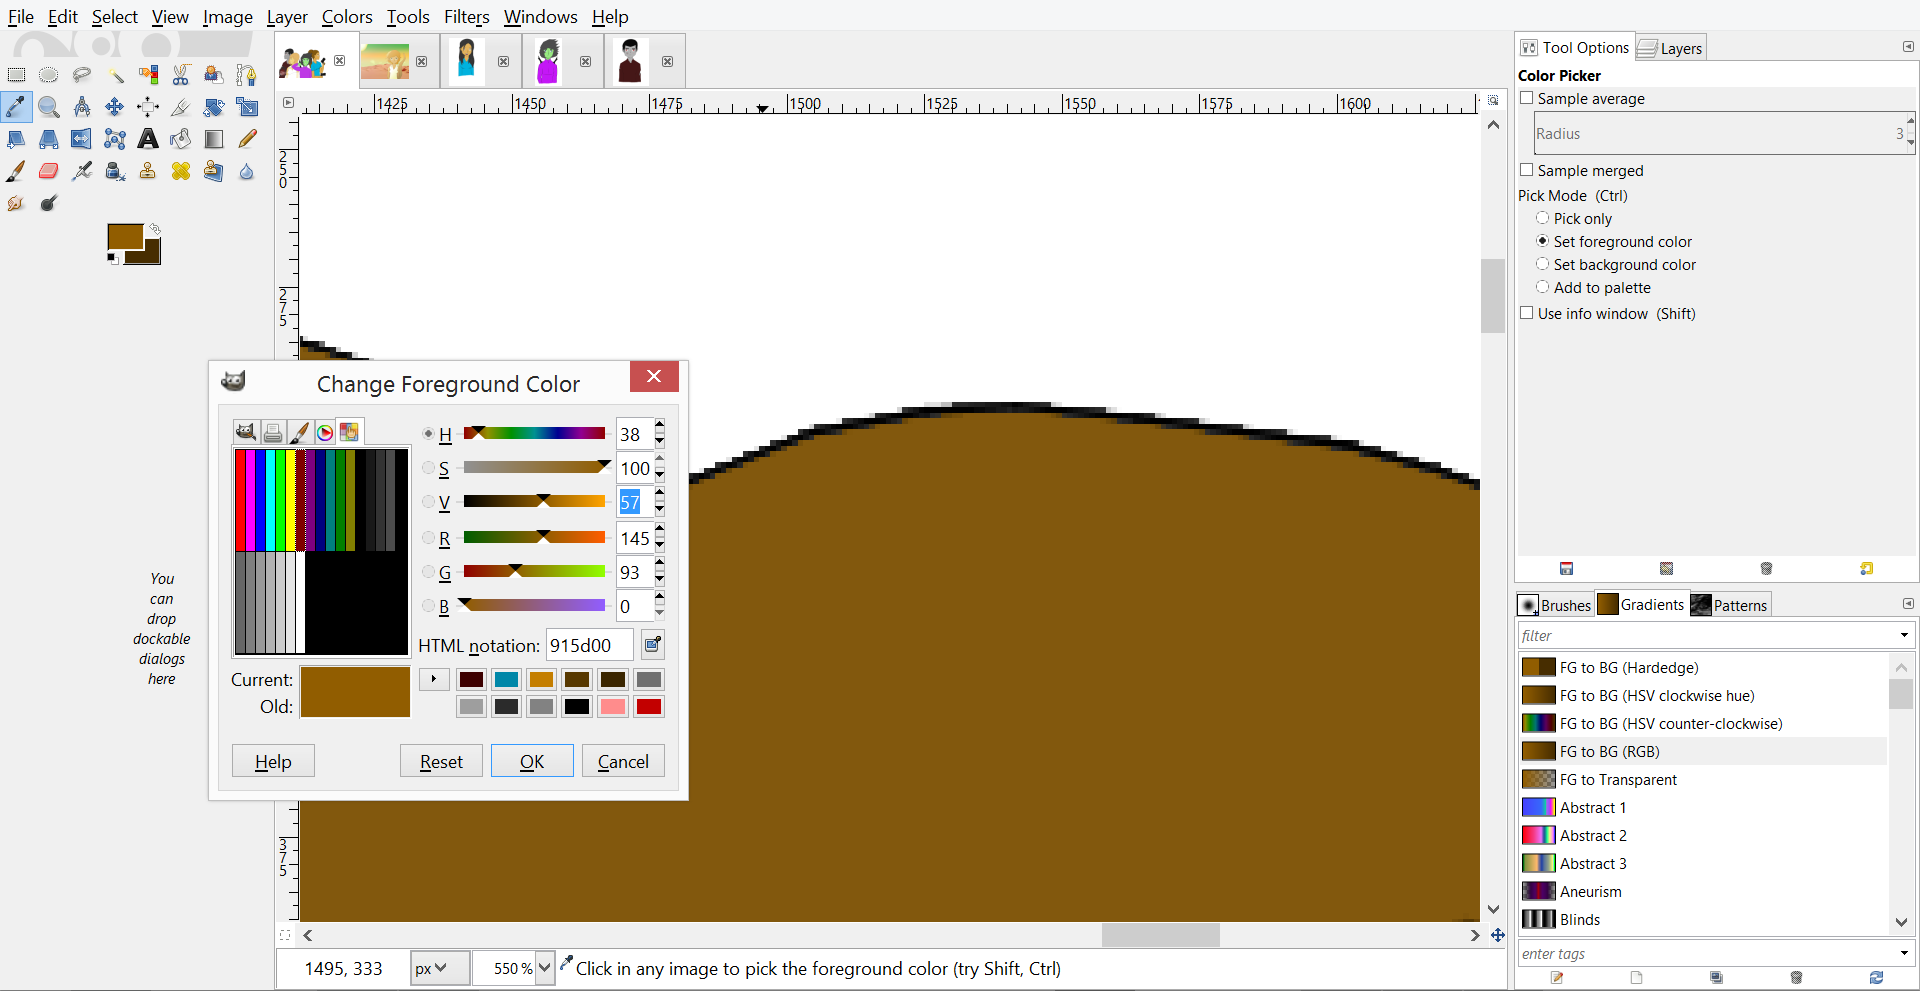Expand the enter tags dropdown arrow
Viewport: 1920px width, 991px height.
pos(1903,953)
